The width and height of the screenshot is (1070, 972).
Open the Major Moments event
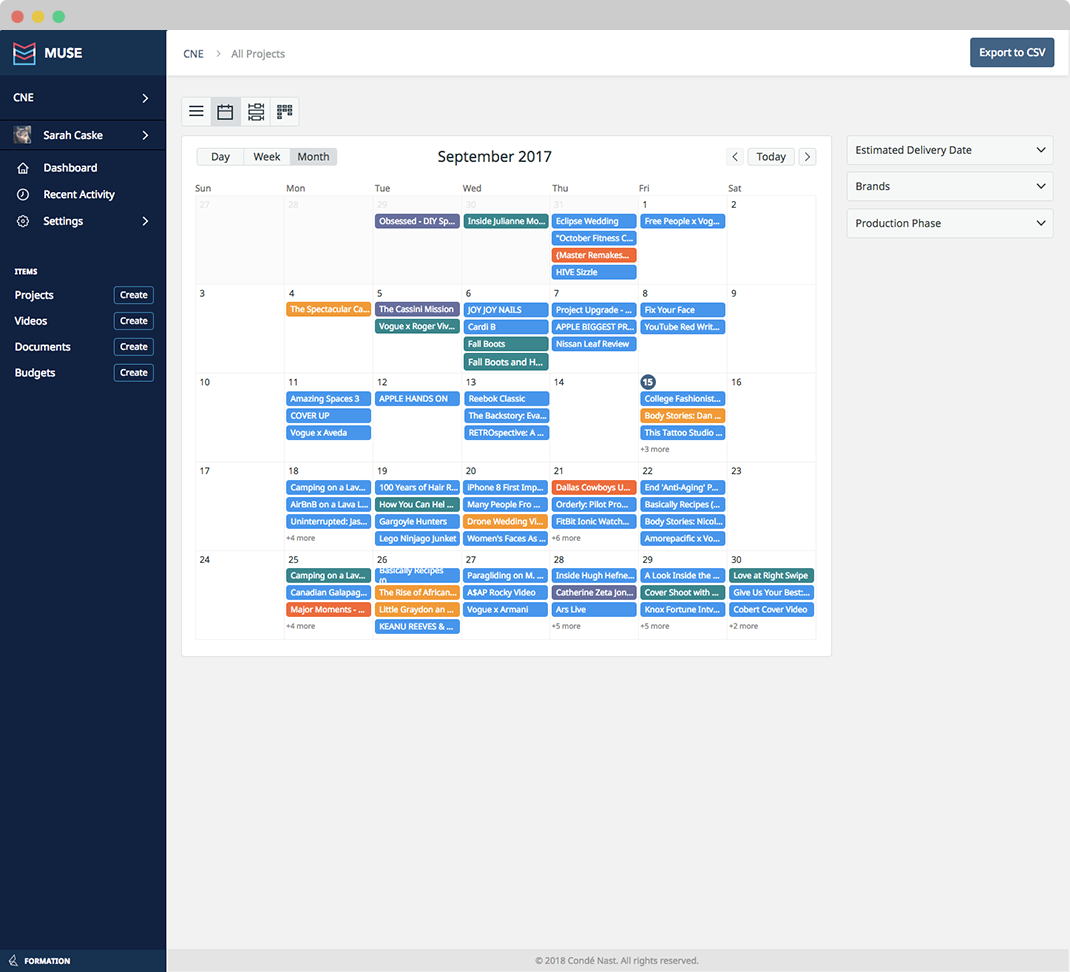pyautogui.click(x=328, y=610)
